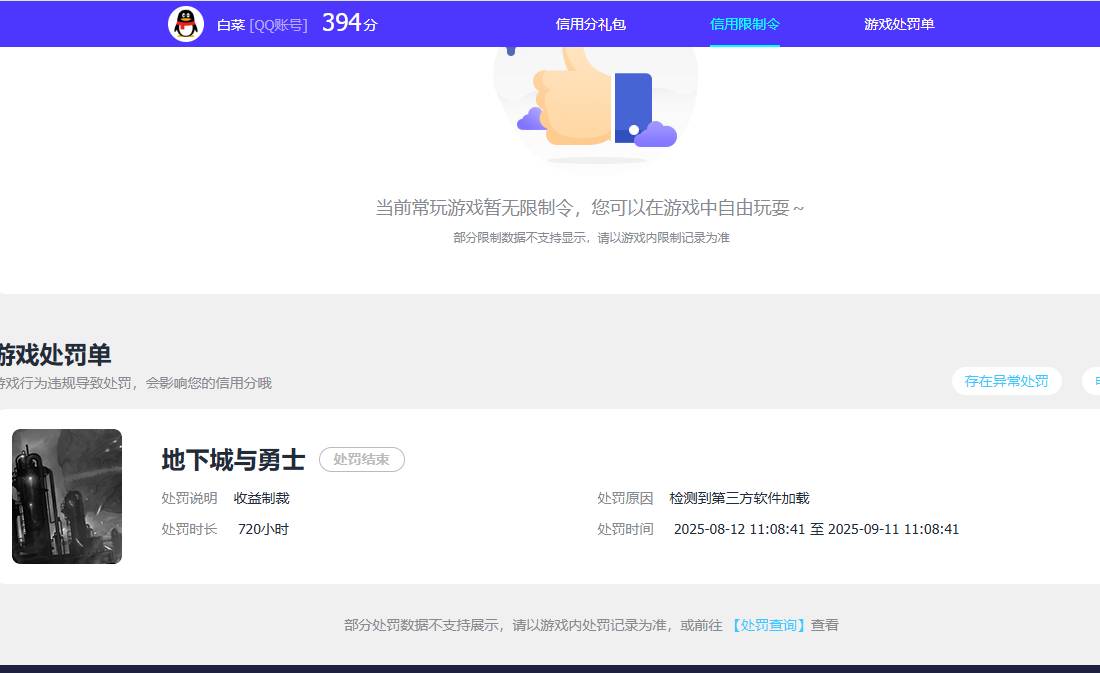
Task: Enable the partially visible filter at right edge
Action: pos(1093,381)
